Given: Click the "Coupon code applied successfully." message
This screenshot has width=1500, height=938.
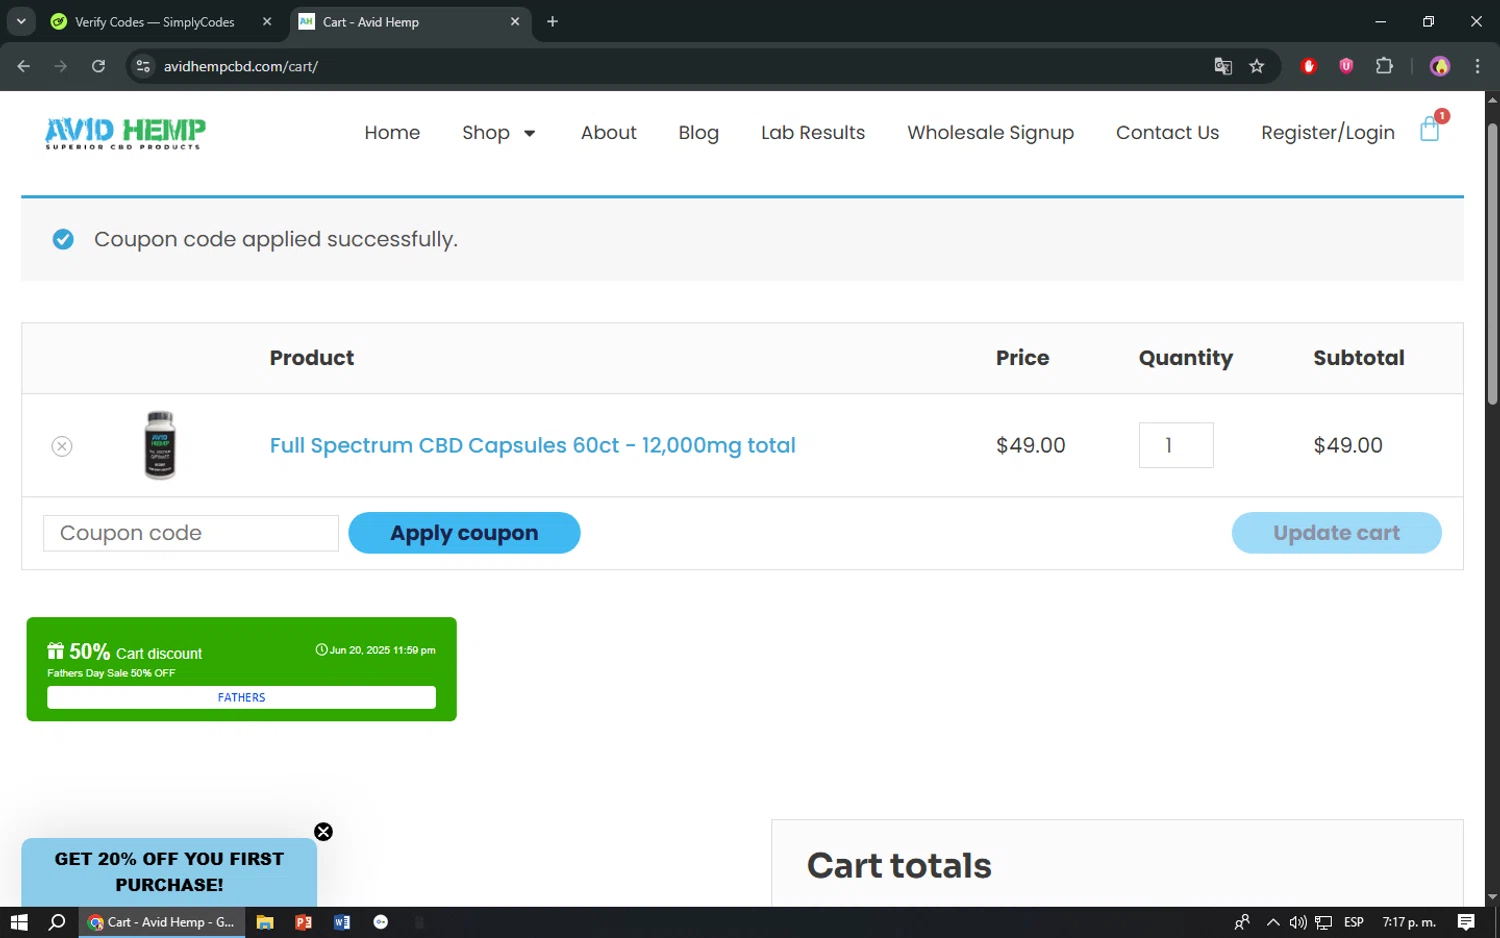Looking at the screenshot, I should 275,239.
